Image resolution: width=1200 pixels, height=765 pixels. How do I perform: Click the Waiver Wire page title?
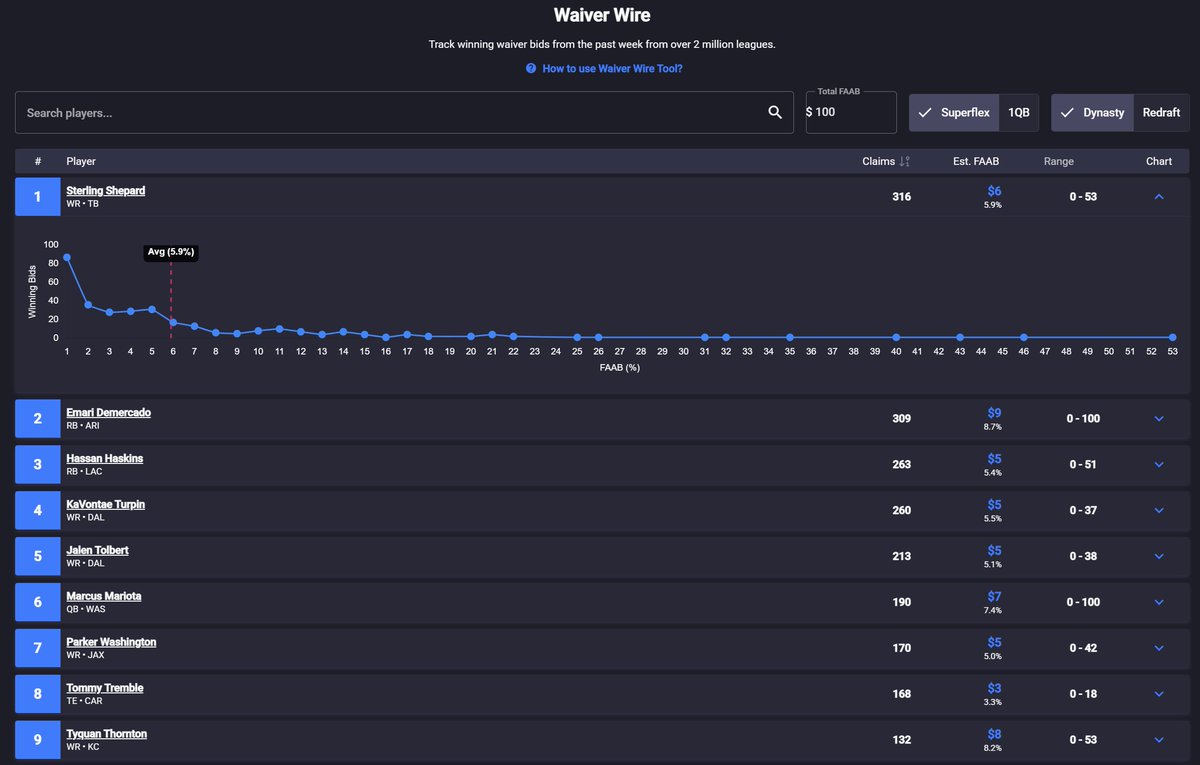602,16
